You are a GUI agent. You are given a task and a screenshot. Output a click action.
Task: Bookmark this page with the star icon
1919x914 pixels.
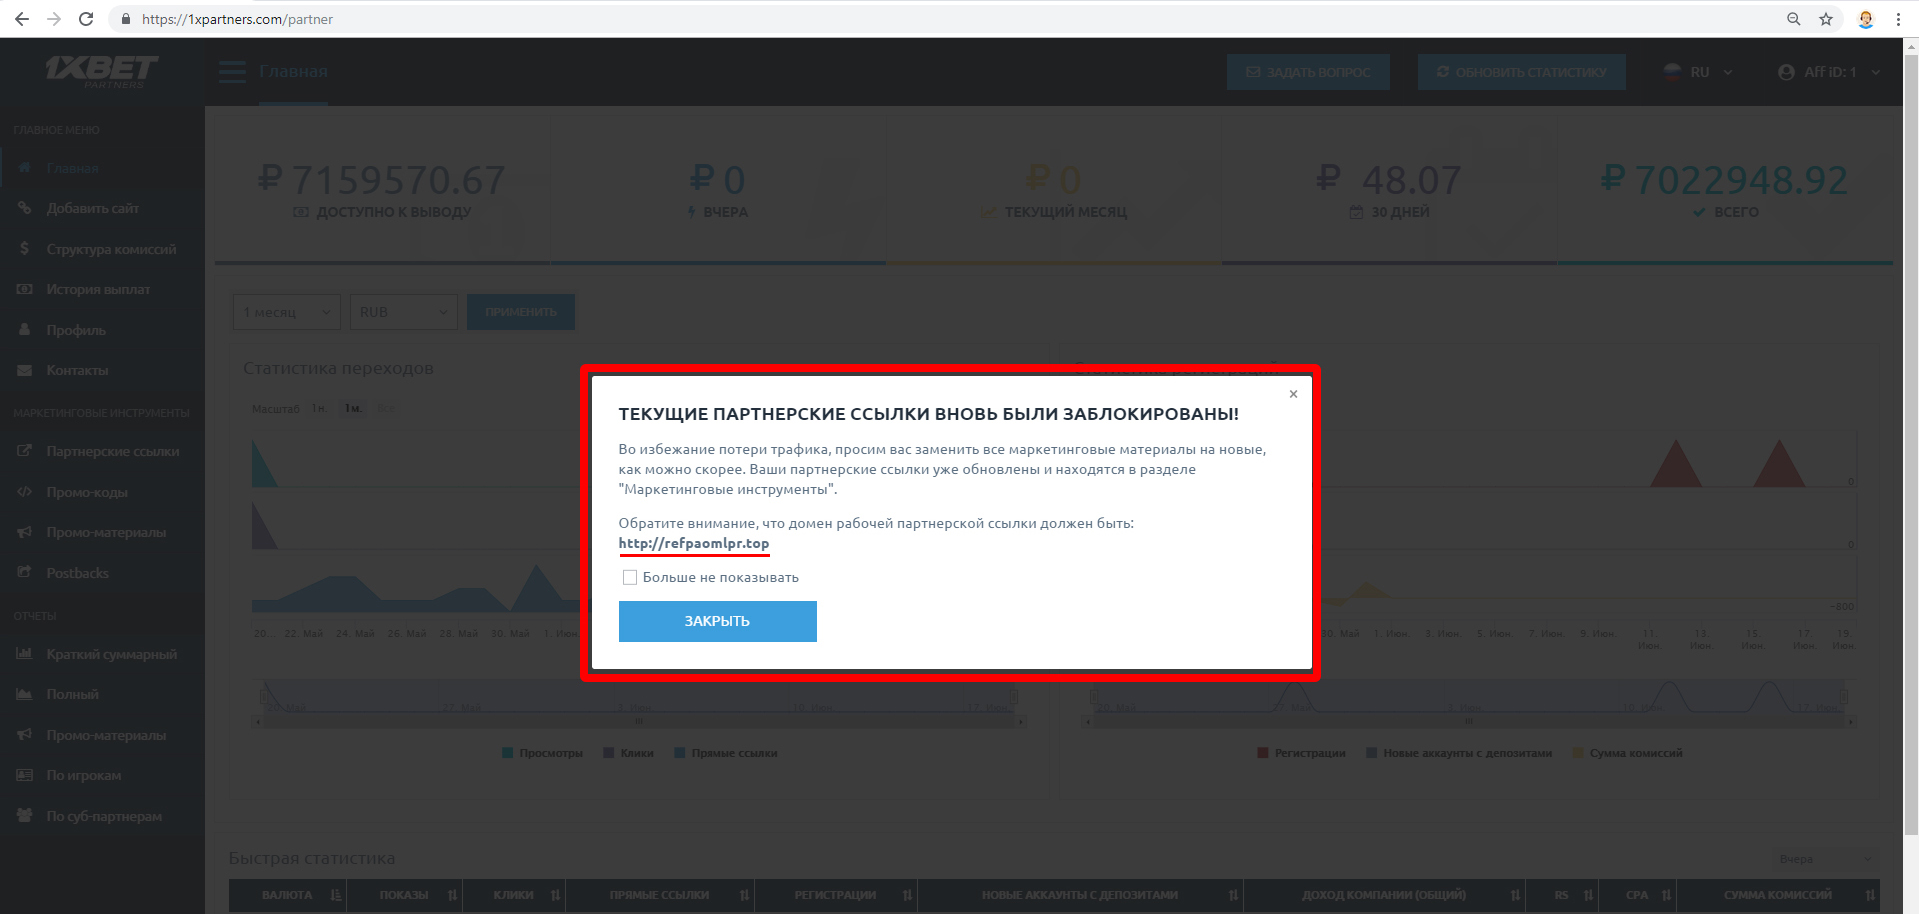point(1826,19)
